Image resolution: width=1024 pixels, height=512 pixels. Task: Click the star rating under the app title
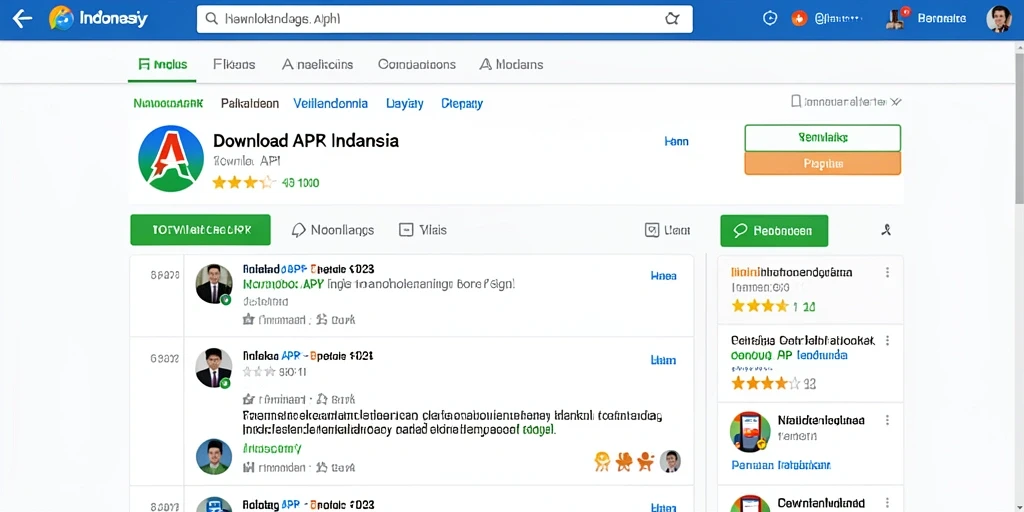pos(242,183)
